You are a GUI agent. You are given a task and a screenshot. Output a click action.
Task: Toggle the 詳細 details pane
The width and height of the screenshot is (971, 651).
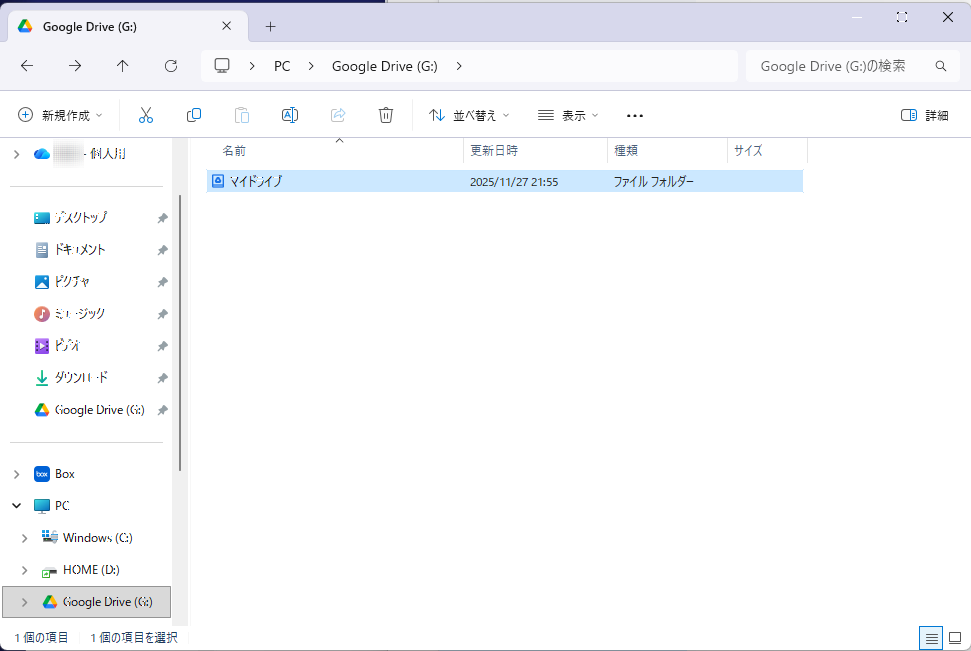[x=924, y=115]
